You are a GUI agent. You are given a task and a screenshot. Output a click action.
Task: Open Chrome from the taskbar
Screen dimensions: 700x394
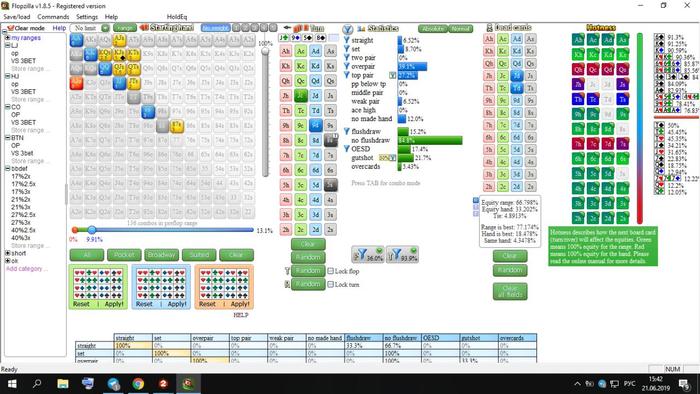tap(138, 384)
